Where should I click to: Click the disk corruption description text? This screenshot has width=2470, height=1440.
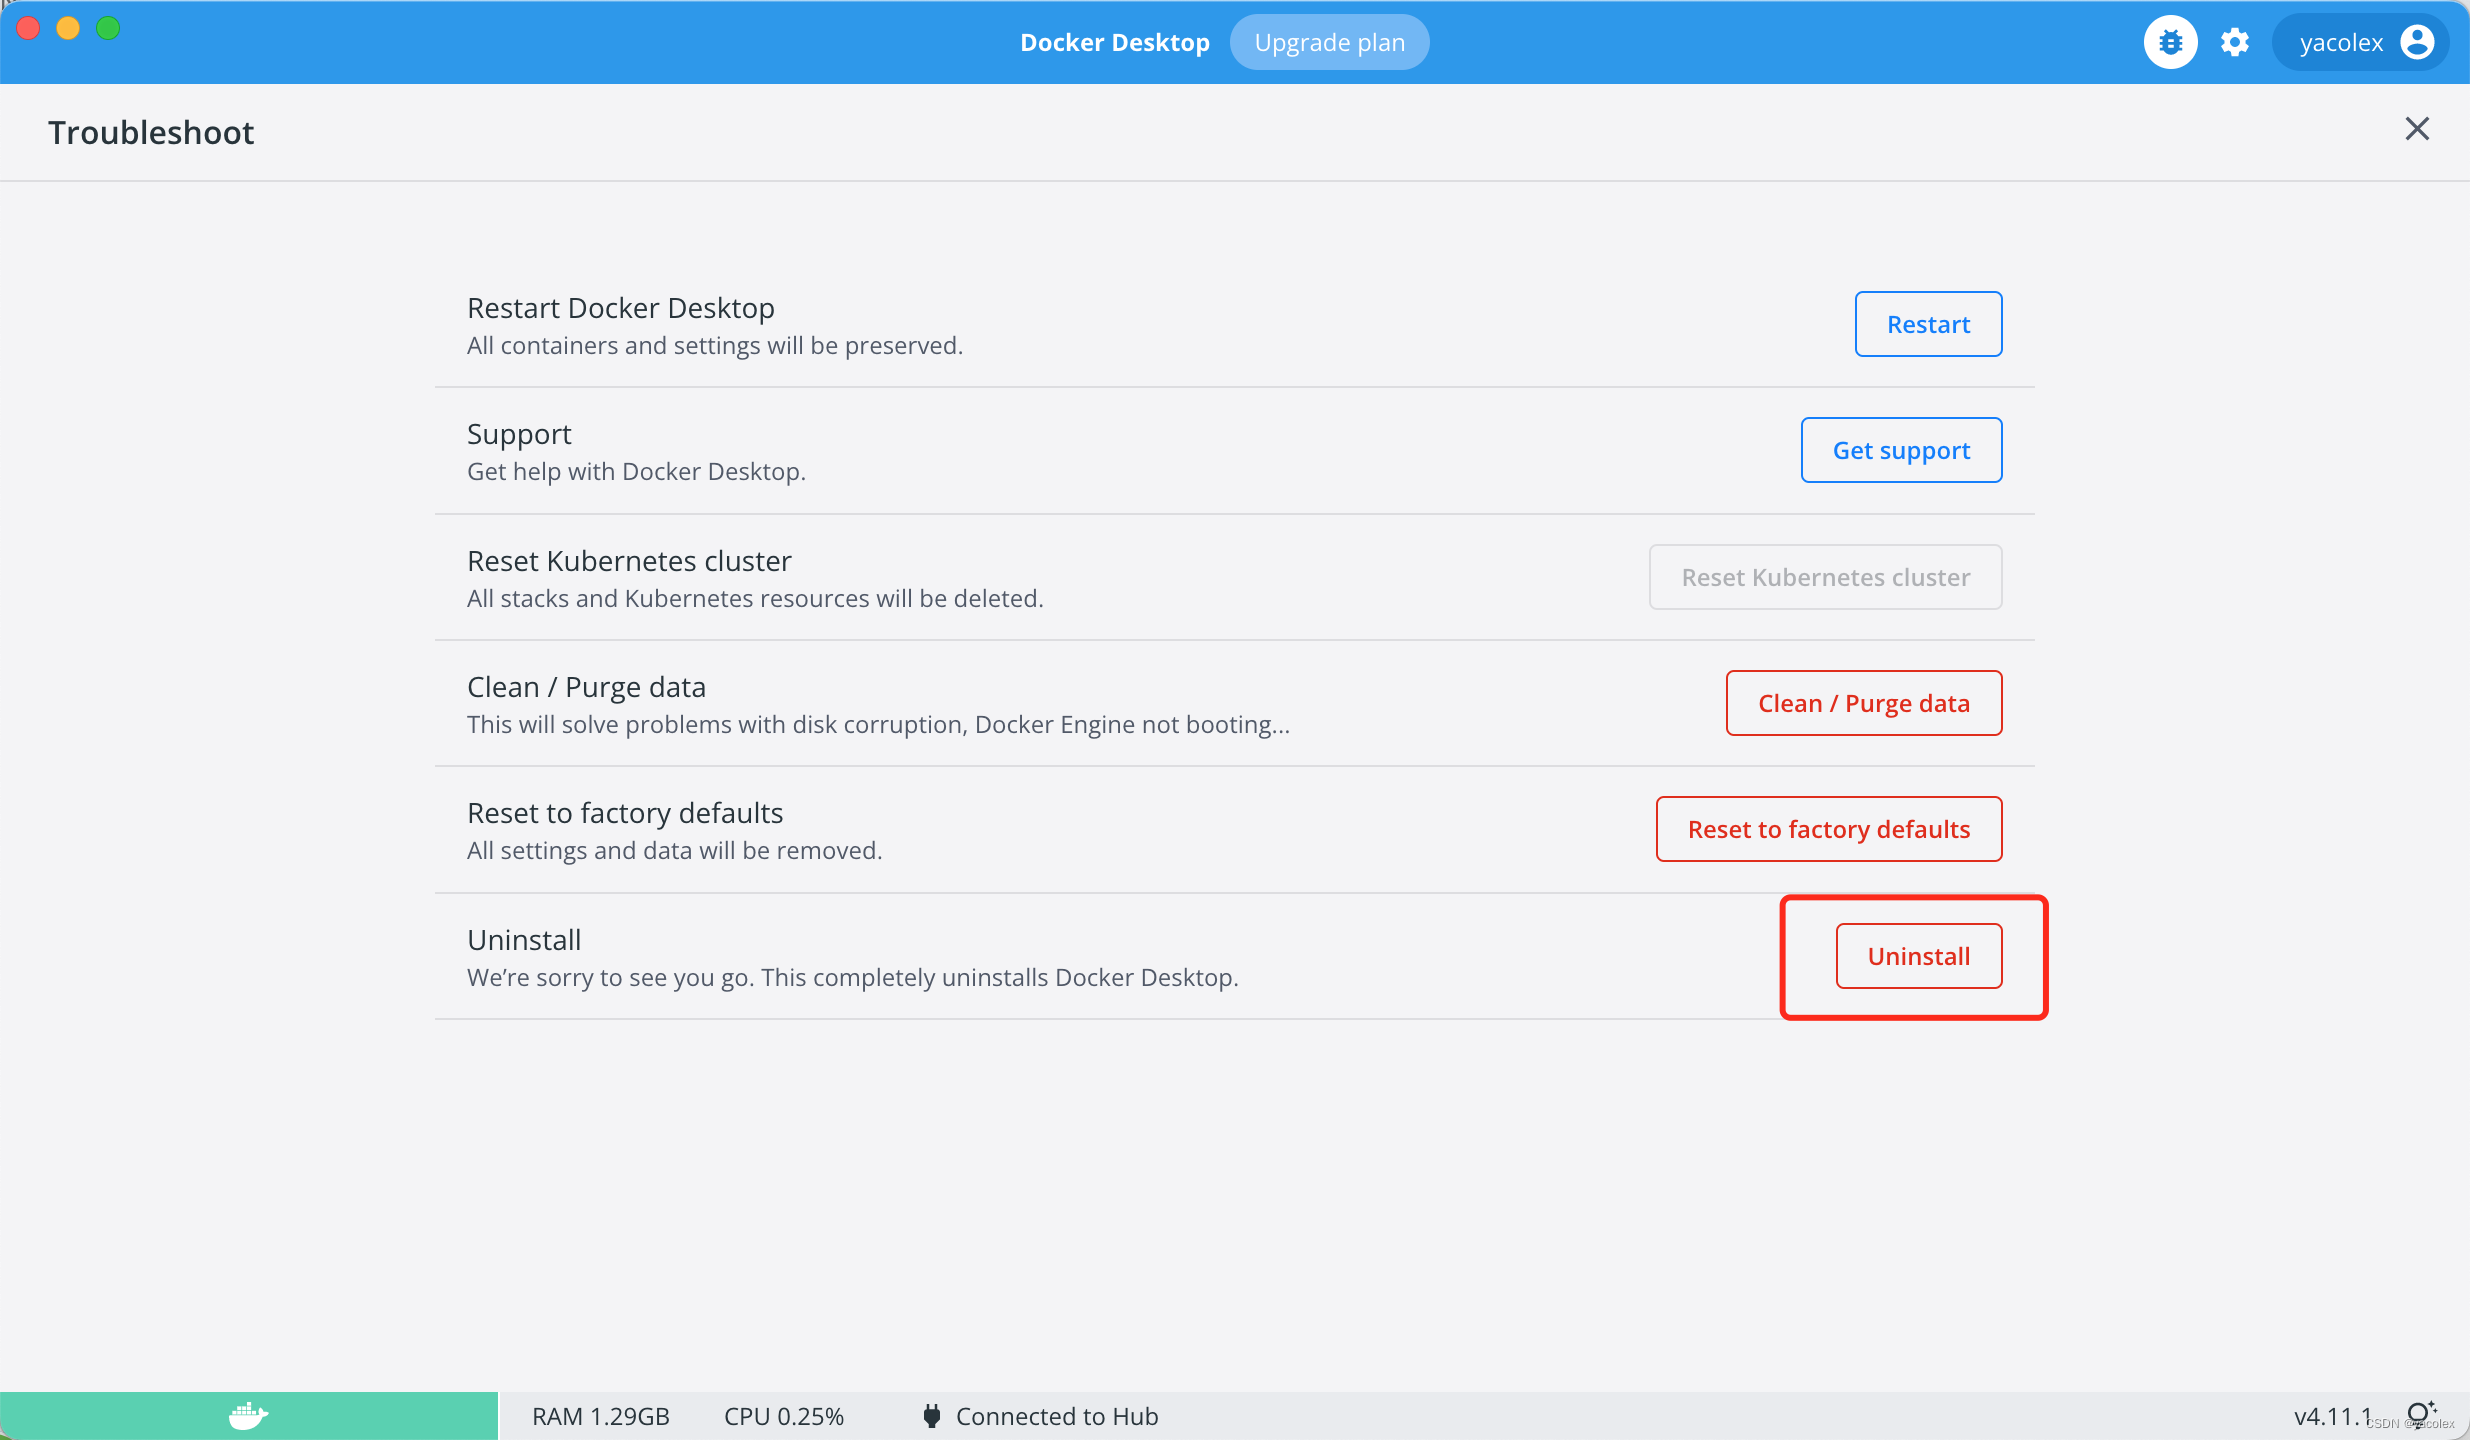pos(878,724)
